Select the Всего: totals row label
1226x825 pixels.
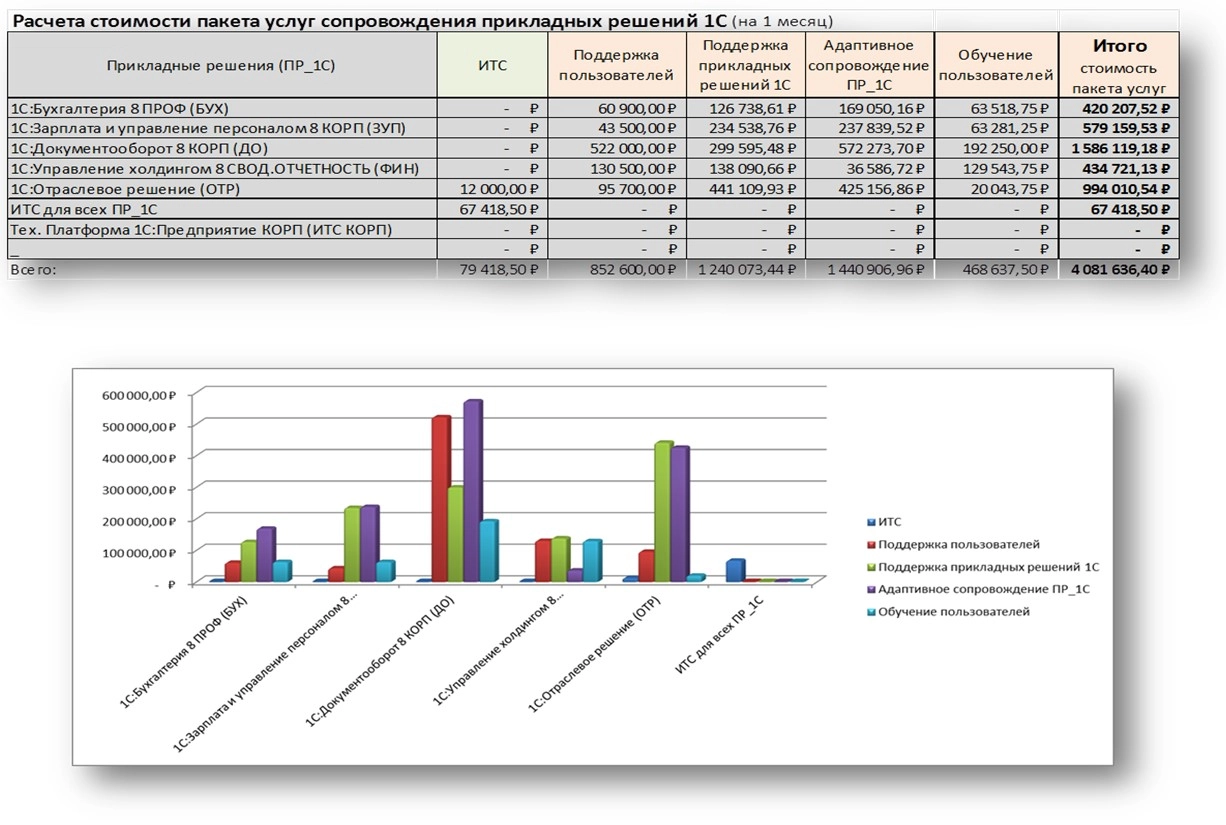coord(33,270)
